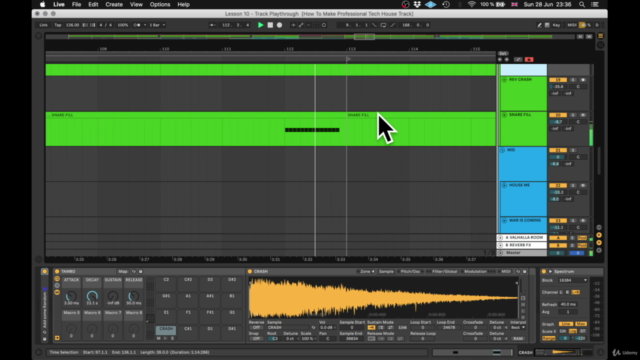
Task: Arm the HOUSE ME track for recording
Action: [583, 185]
